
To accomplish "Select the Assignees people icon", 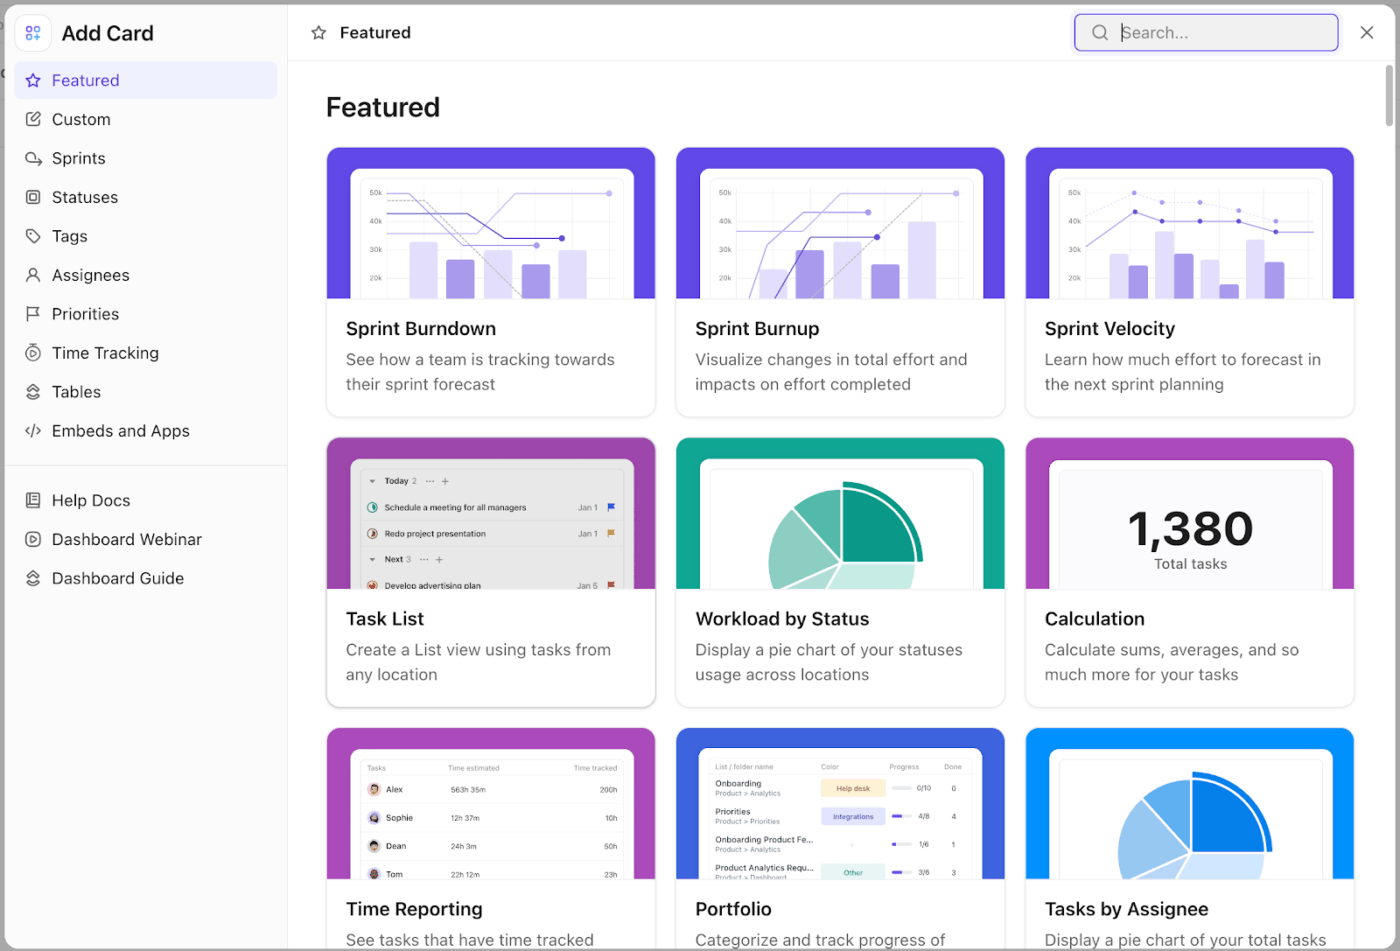I will point(32,275).
